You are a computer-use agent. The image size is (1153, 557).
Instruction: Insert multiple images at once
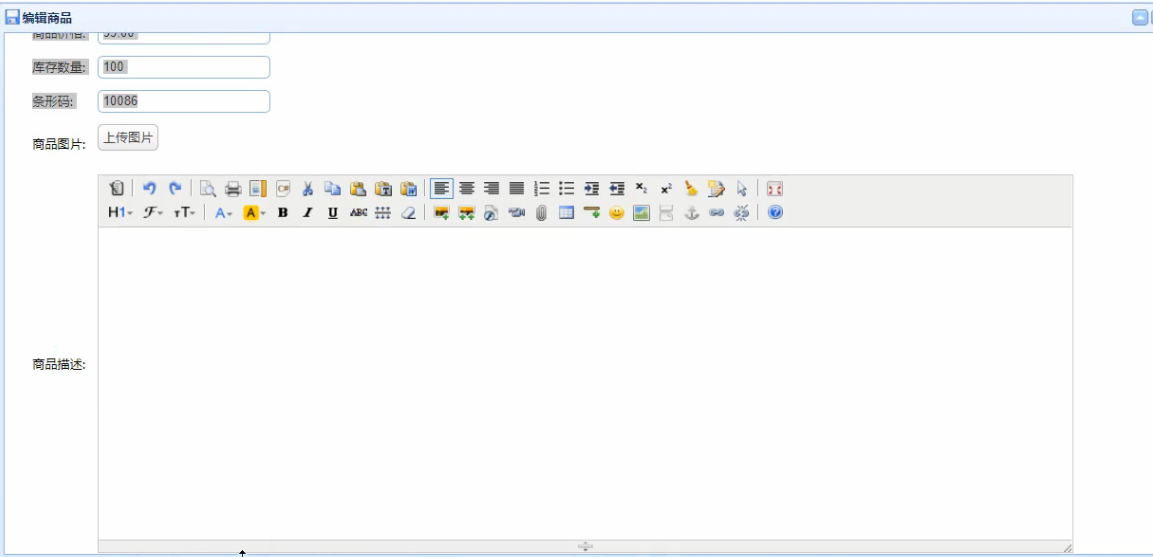coord(467,213)
